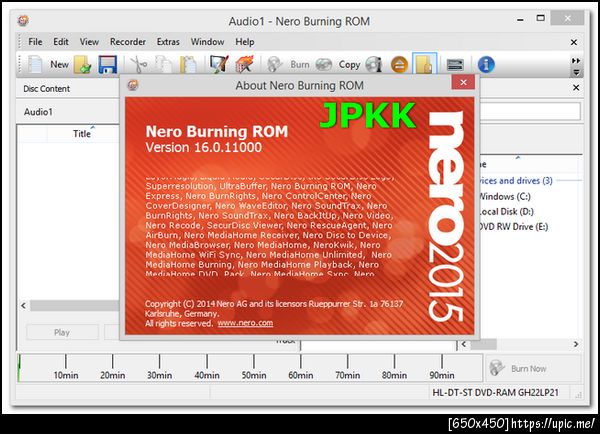Open the Recorder menu
600x434 pixels.
click(x=128, y=42)
